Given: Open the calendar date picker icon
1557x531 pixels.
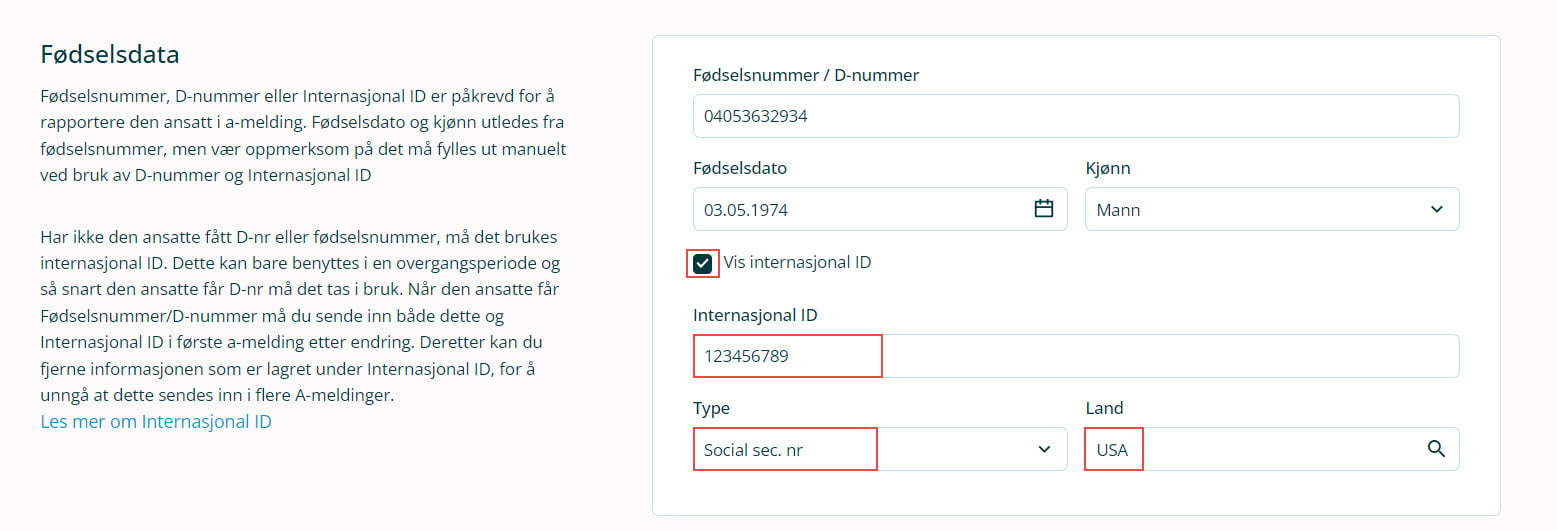Looking at the screenshot, I should [x=1043, y=209].
